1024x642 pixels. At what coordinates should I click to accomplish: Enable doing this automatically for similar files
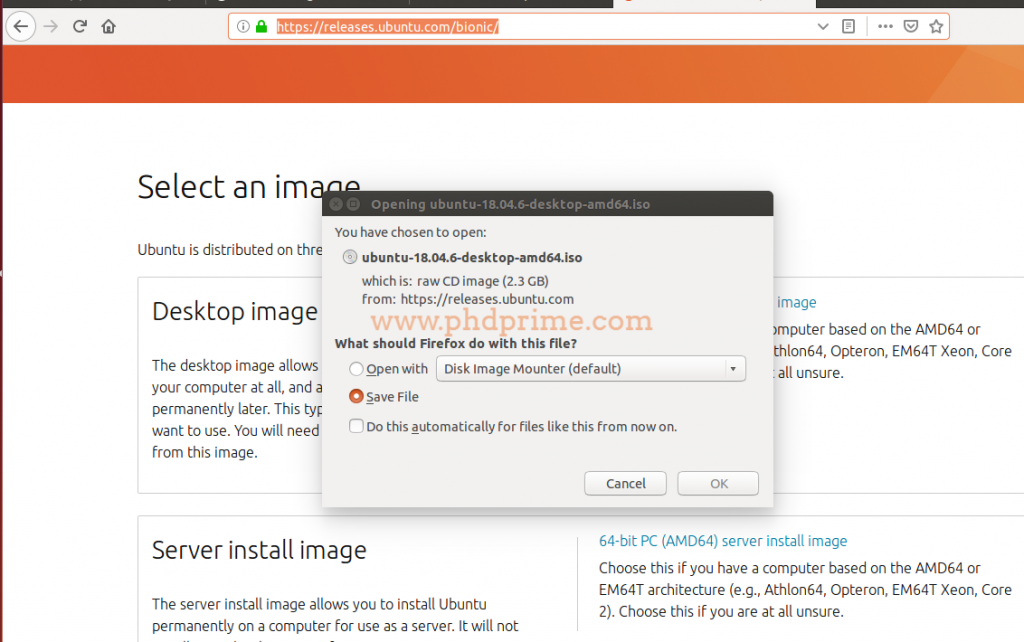coord(356,425)
